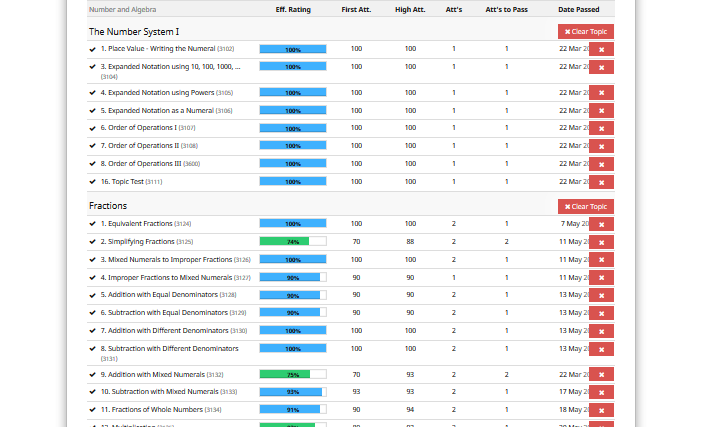Click the checkmark beside Improper Fractions to Mixed Numerals
The image size is (717, 427).
coord(93,278)
